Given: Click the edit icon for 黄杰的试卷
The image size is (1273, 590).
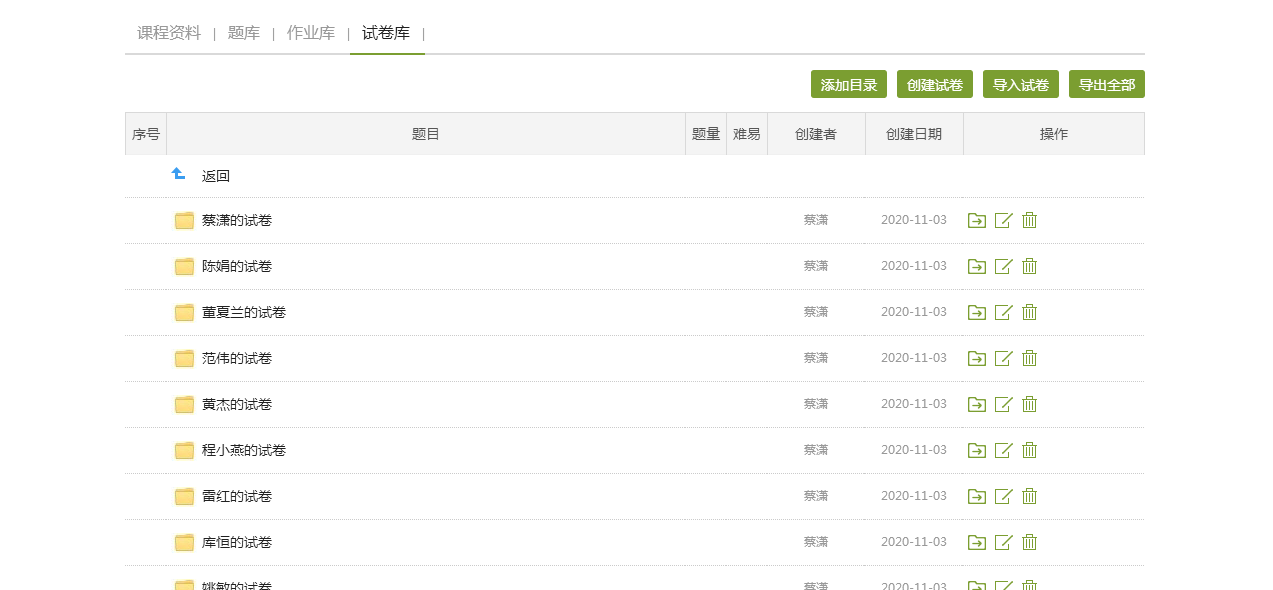Looking at the screenshot, I should pos(1003,404).
